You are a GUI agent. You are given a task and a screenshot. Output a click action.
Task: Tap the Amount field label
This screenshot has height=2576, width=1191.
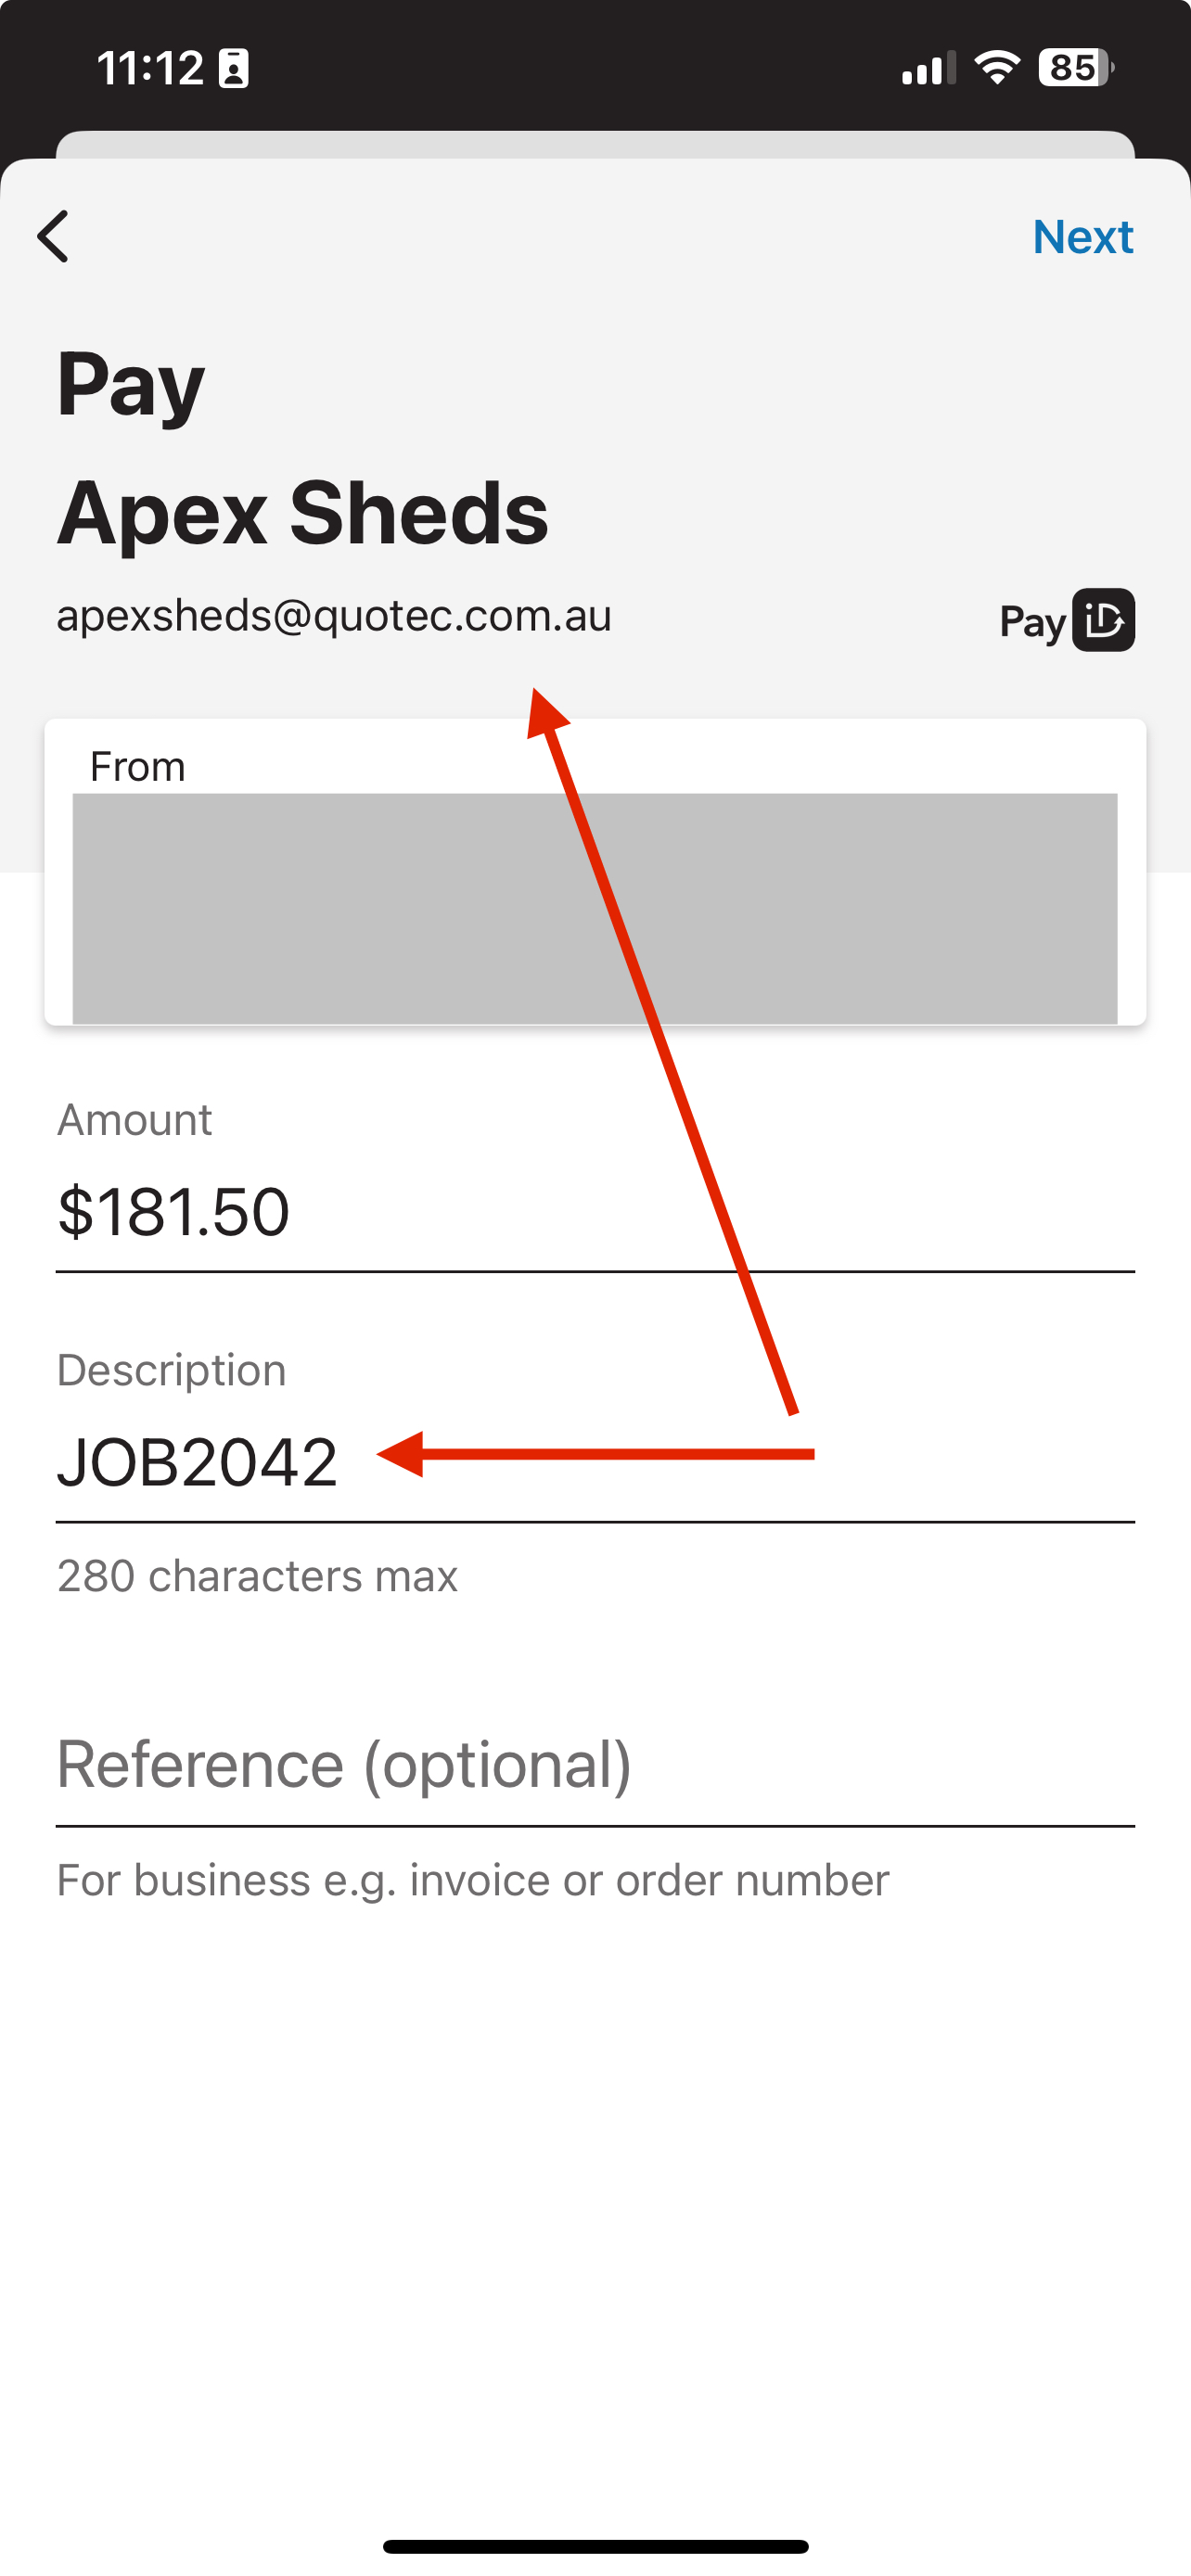click(x=134, y=1120)
